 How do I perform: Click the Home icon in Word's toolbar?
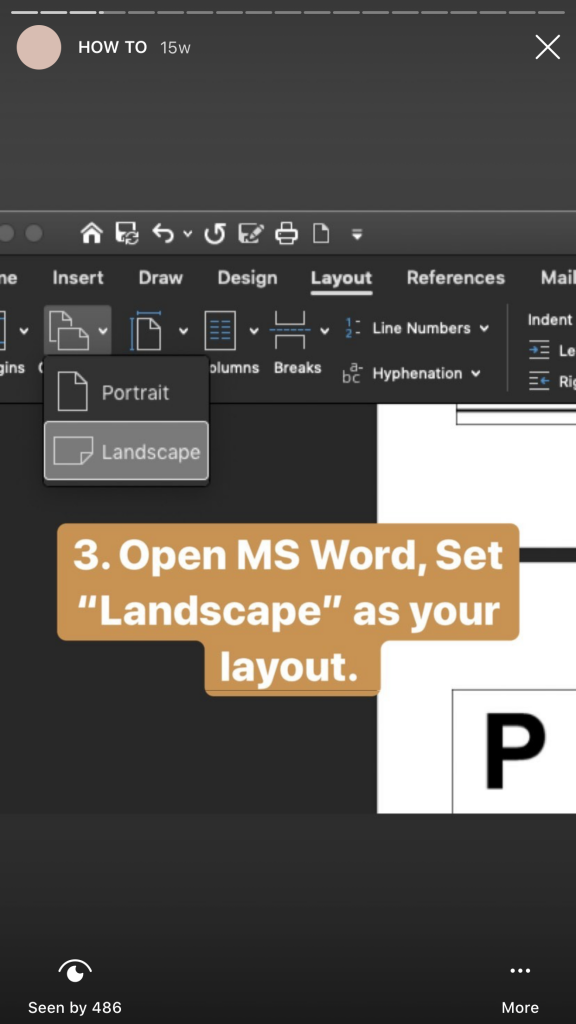pyautogui.click(x=91, y=233)
